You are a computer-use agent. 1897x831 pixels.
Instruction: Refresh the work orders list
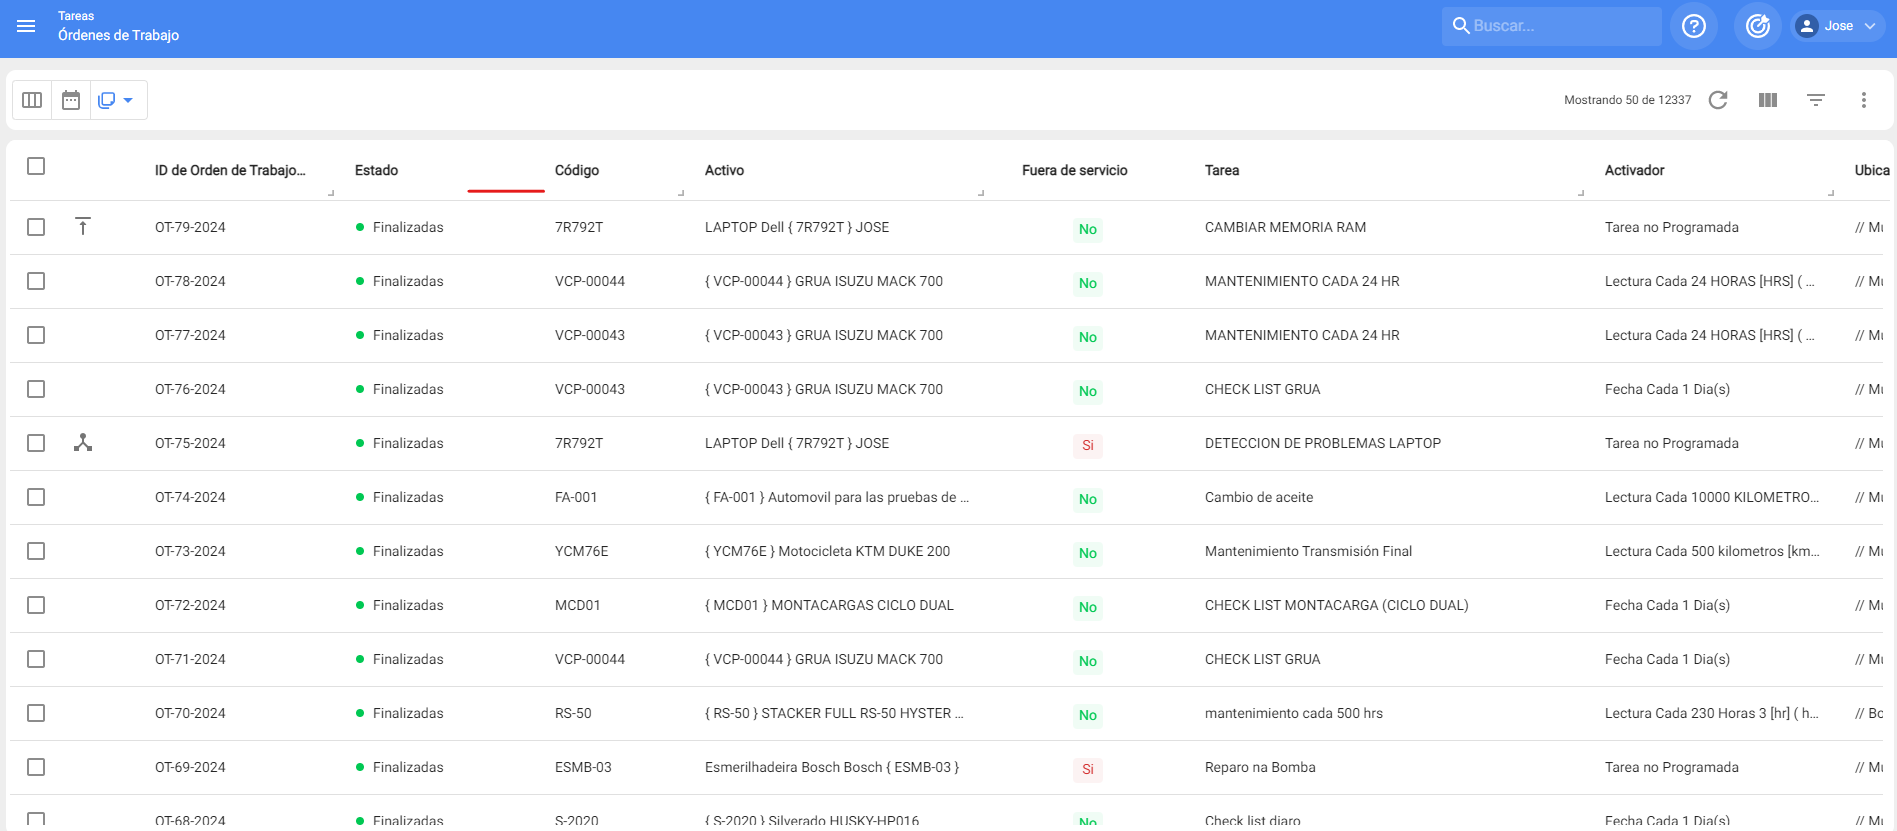[x=1718, y=100]
